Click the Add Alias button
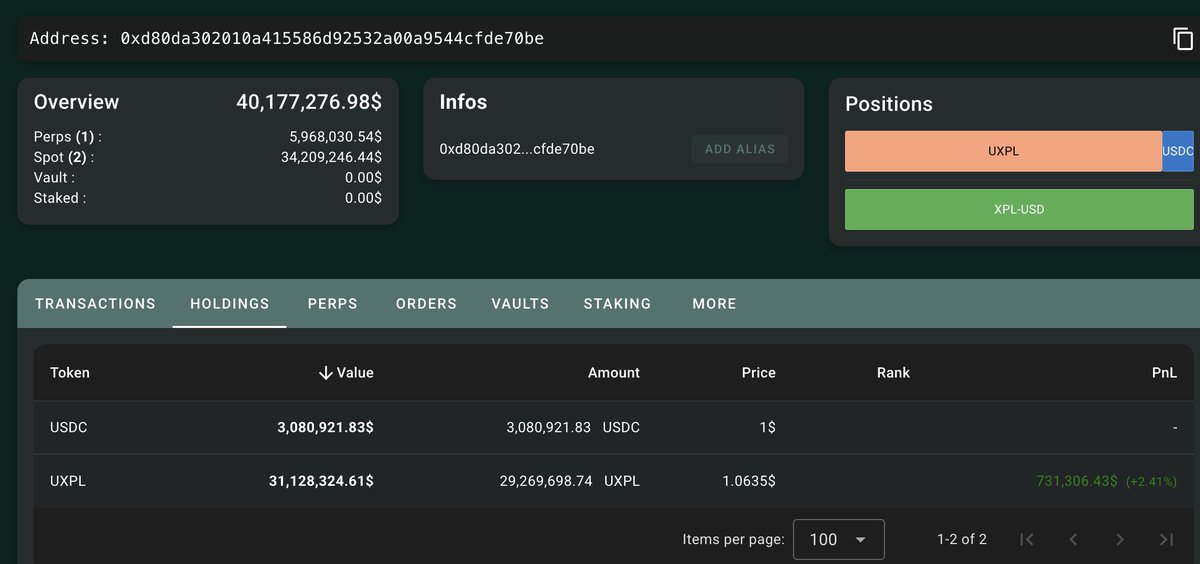This screenshot has width=1200, height=564. pyautogui.click(x=739, y=150)
